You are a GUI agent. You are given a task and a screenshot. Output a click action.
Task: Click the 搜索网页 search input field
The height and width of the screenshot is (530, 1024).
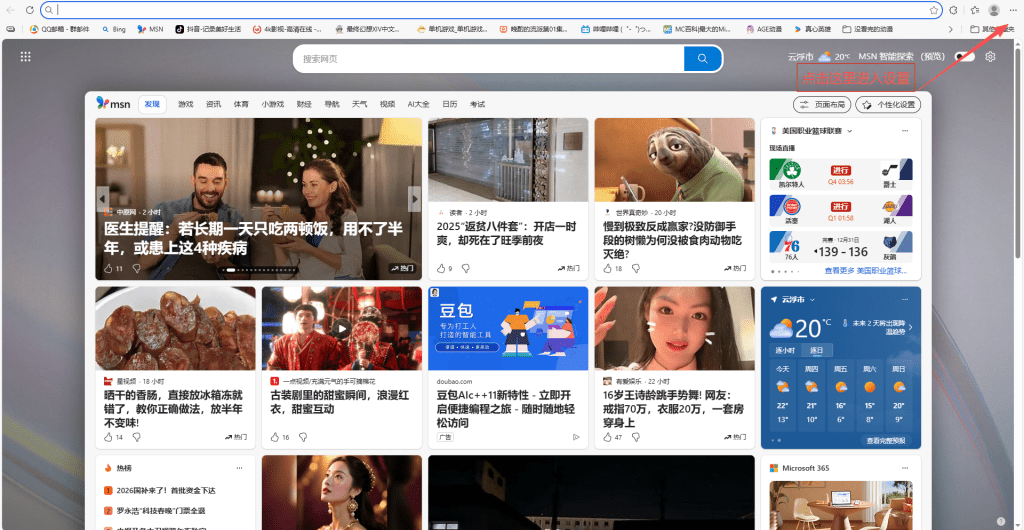click(490, 59)
